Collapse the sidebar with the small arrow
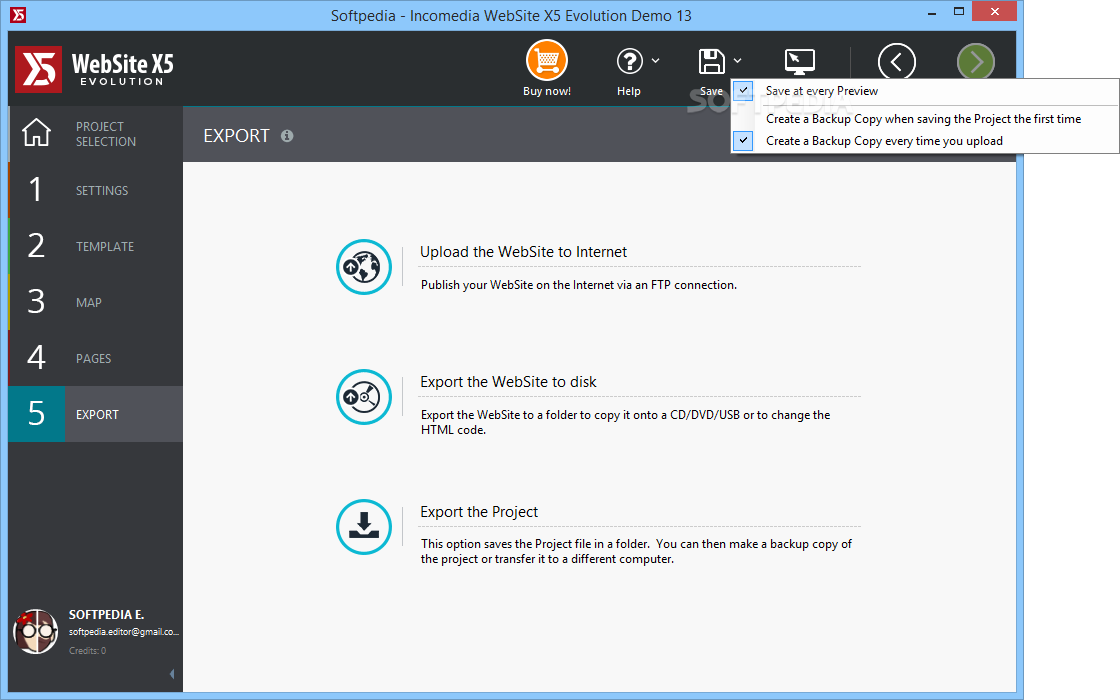The height and width of the screenshot is (700, 1120). 172,674
